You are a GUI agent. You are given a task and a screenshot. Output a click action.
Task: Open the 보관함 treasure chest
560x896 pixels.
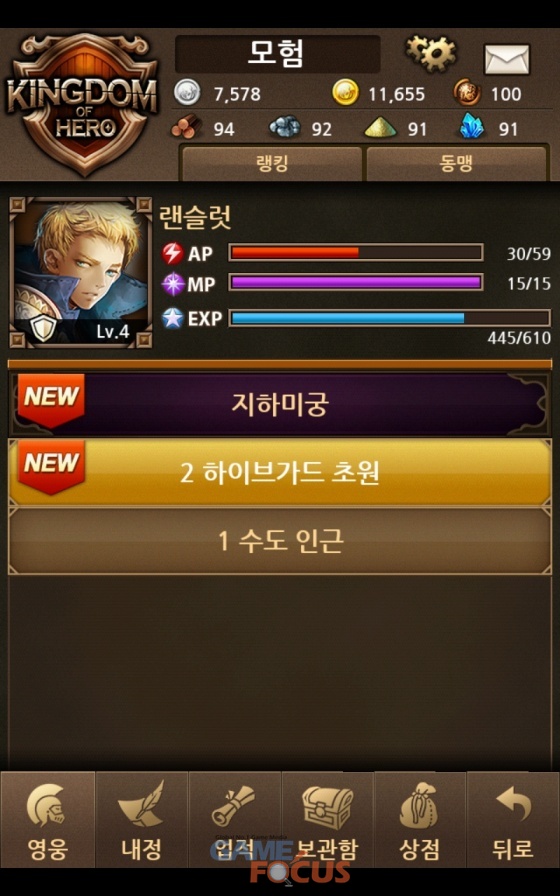[327, 819]
